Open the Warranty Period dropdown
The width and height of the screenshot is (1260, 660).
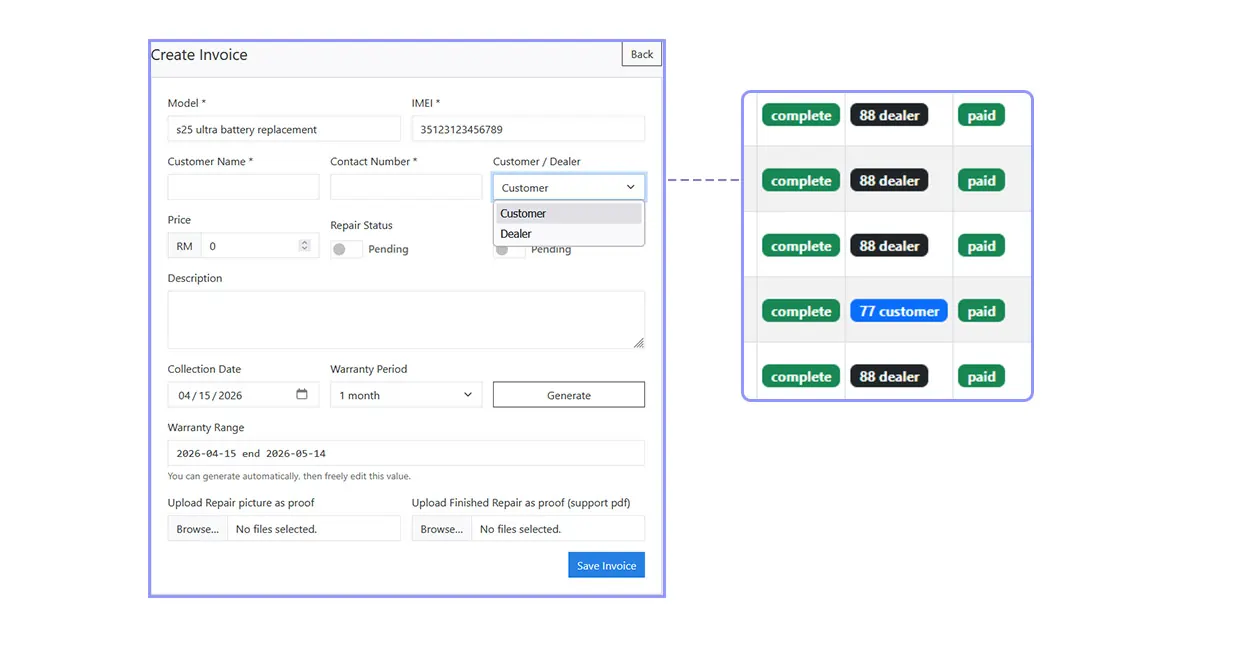(x=406, y=395)
